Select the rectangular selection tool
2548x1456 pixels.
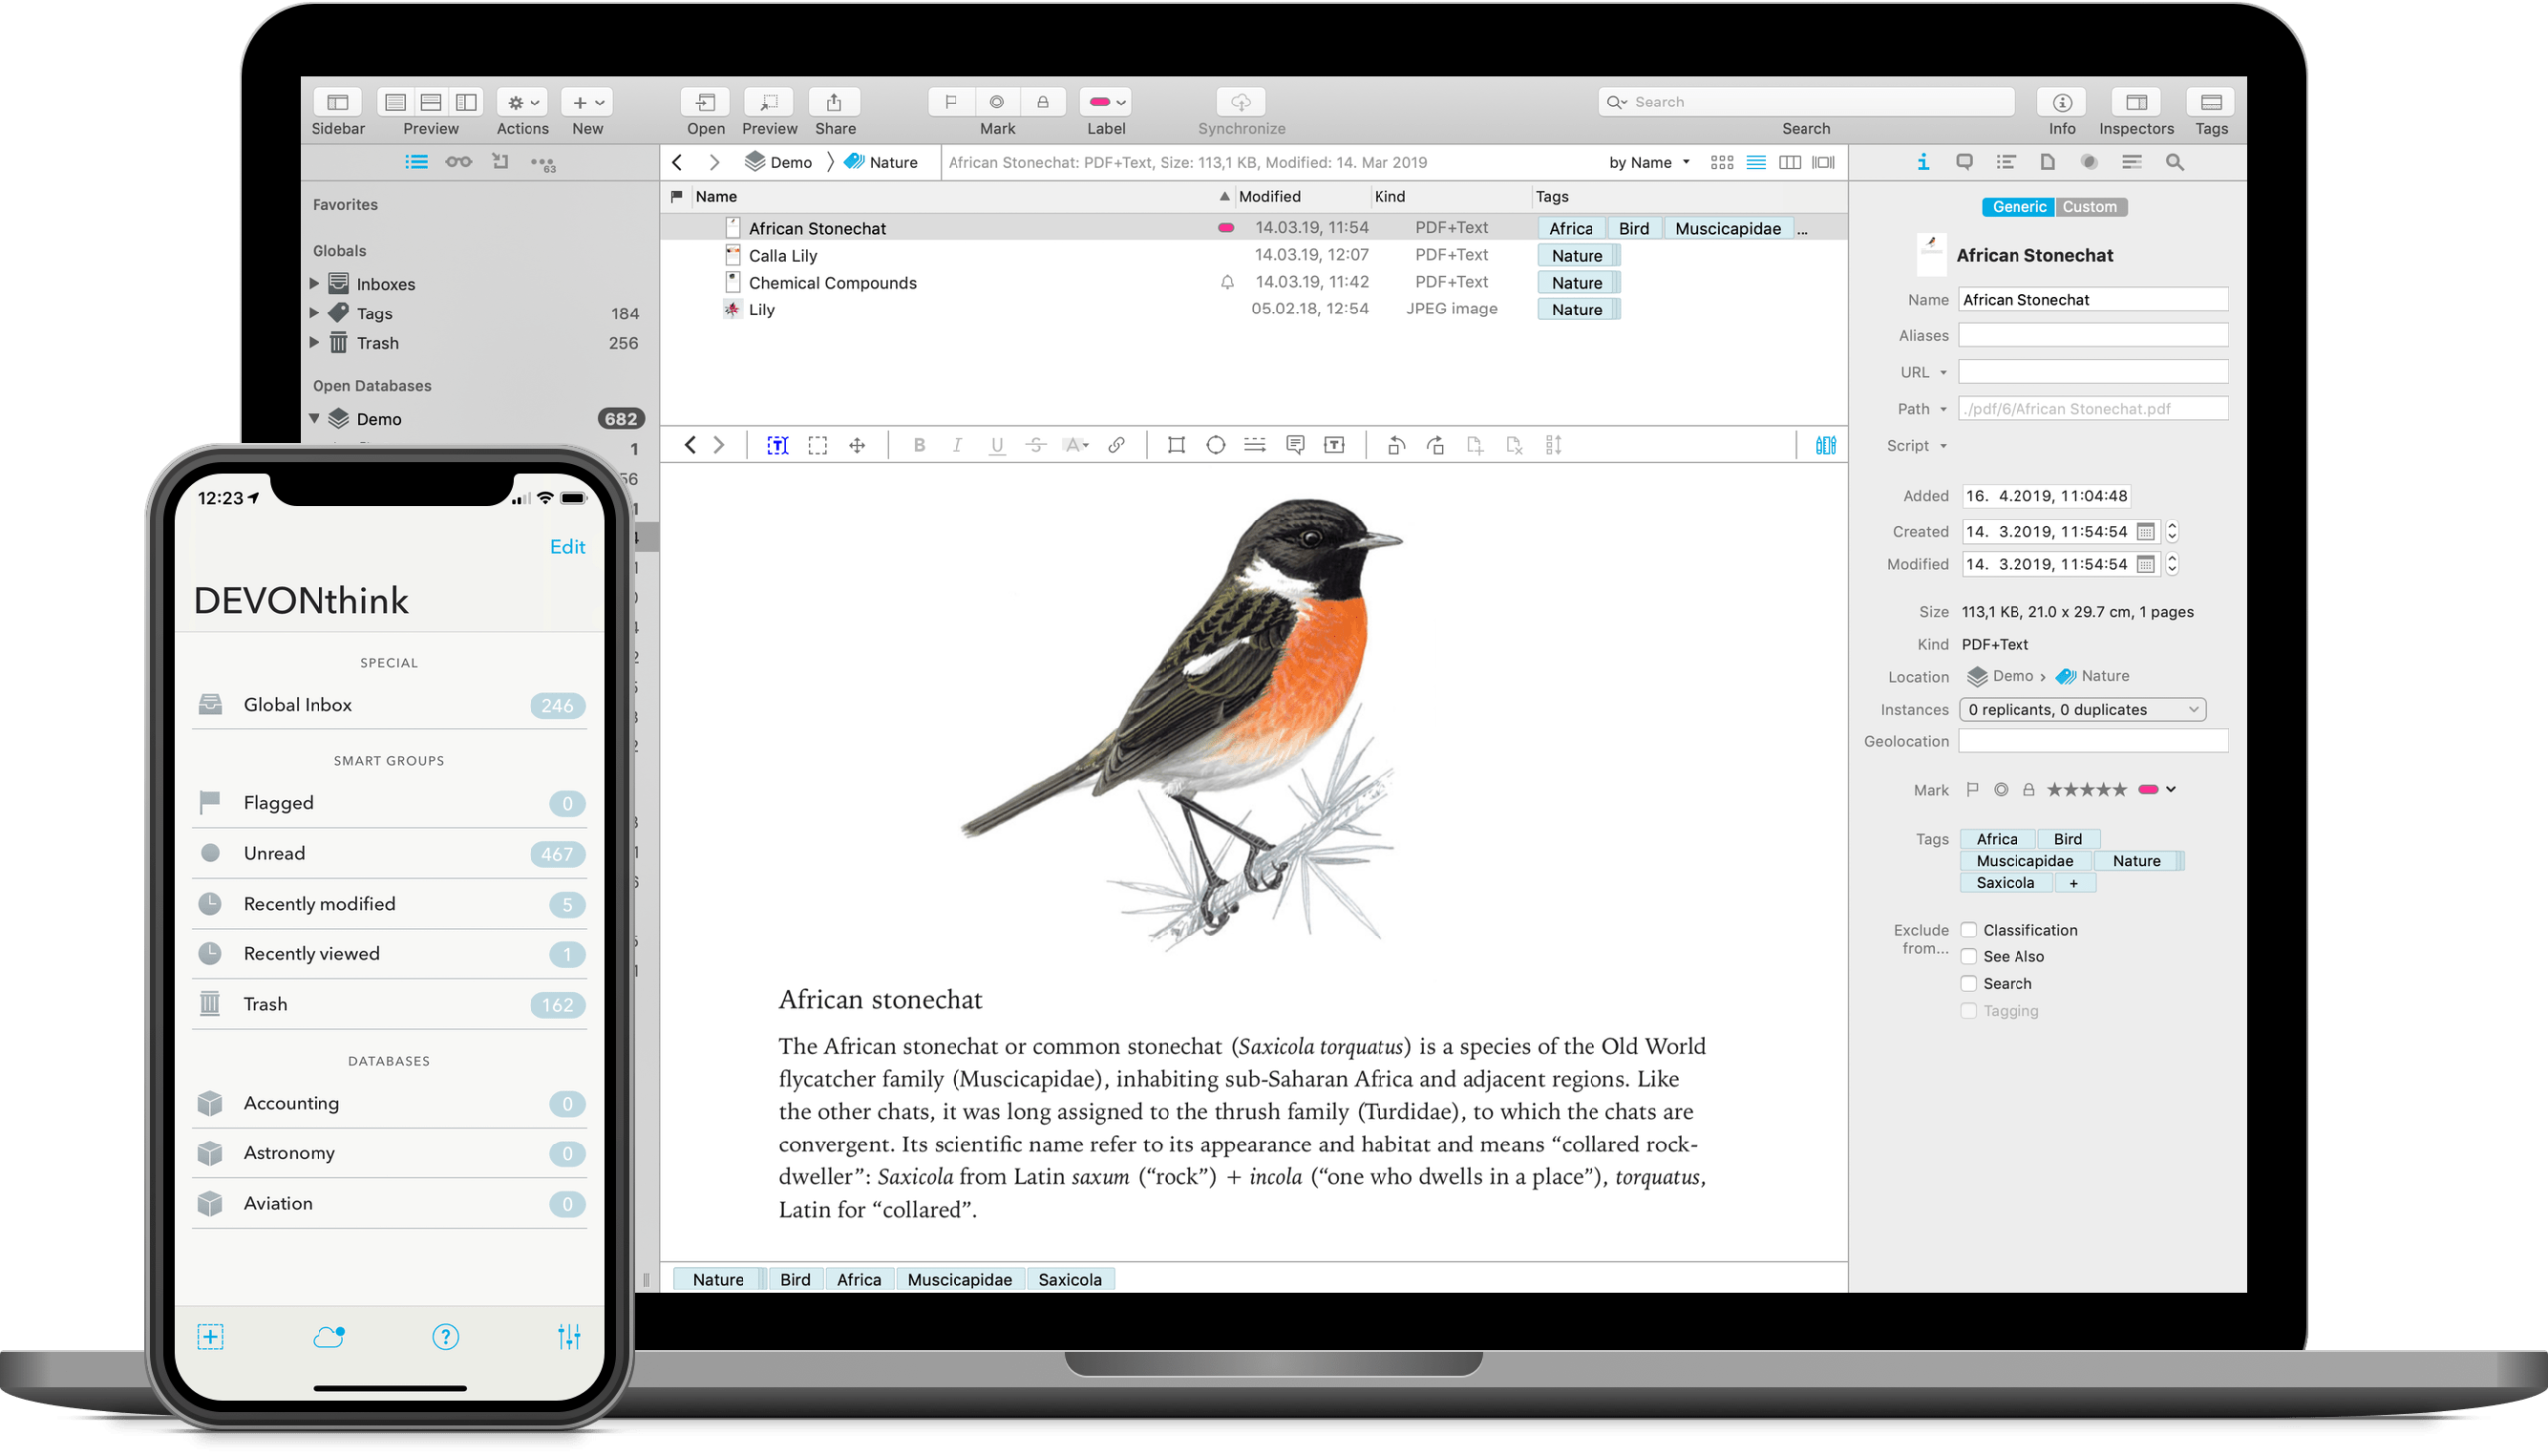[x=818, y=446]
